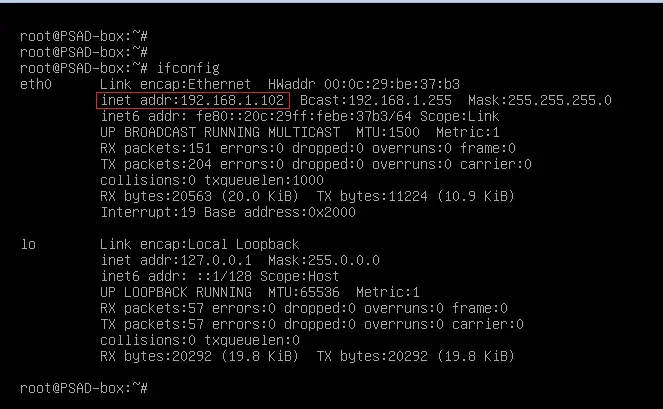The image size is (663, 409).
Task: Click the MTU:65536 value
Action: click(304, 292)
